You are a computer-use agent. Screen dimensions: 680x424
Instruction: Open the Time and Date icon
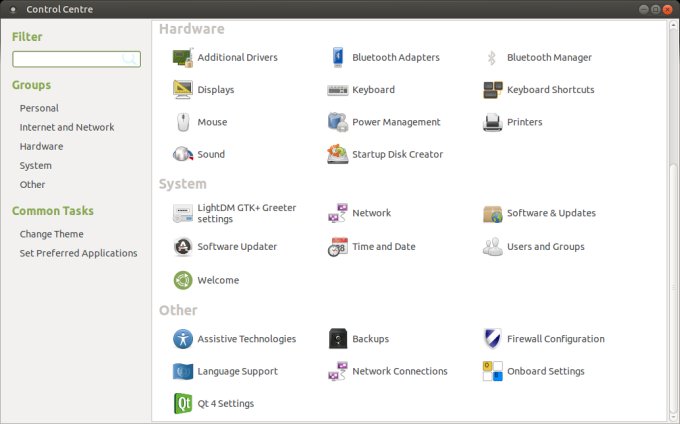coord(337,247)
